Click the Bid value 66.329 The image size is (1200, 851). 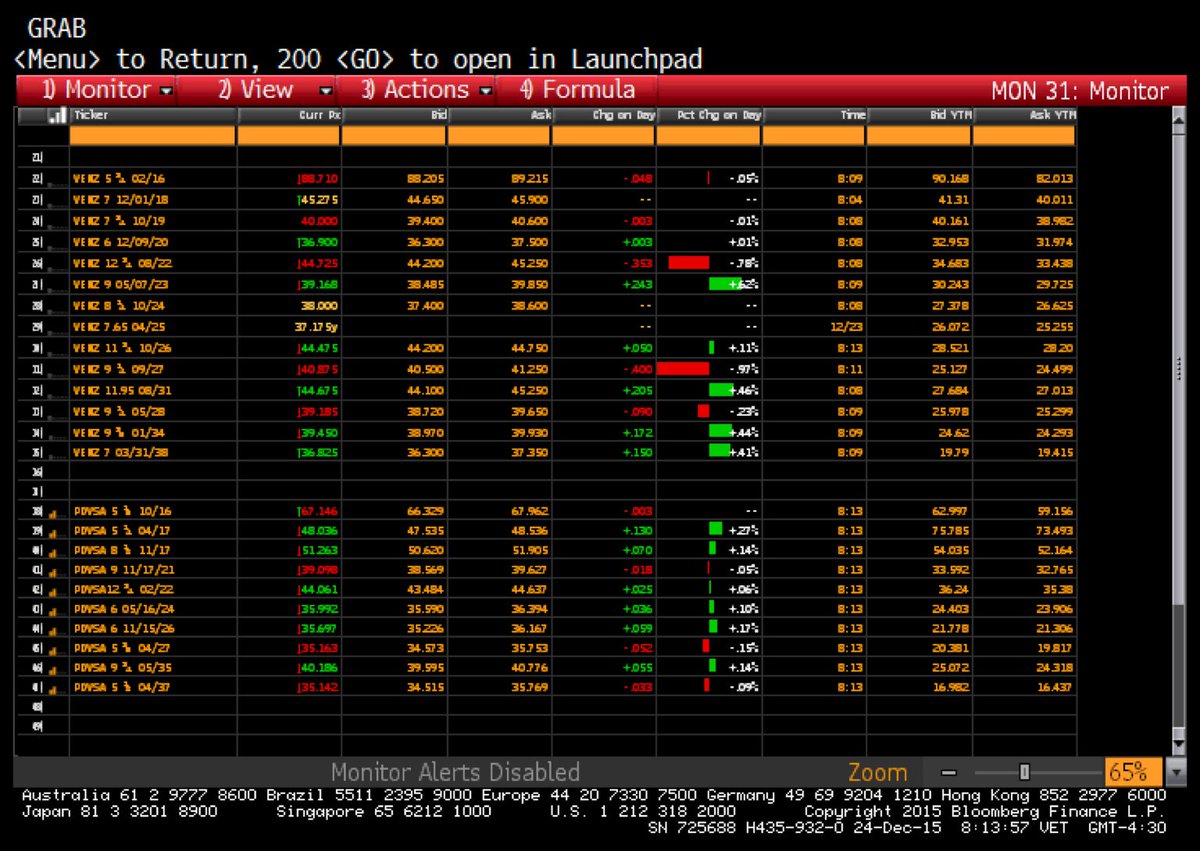[427, 511]
